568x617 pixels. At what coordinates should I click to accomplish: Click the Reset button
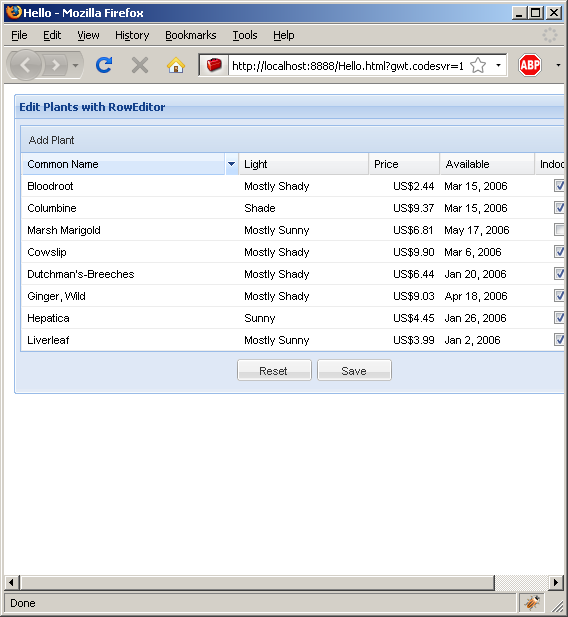tap(274, 370)
